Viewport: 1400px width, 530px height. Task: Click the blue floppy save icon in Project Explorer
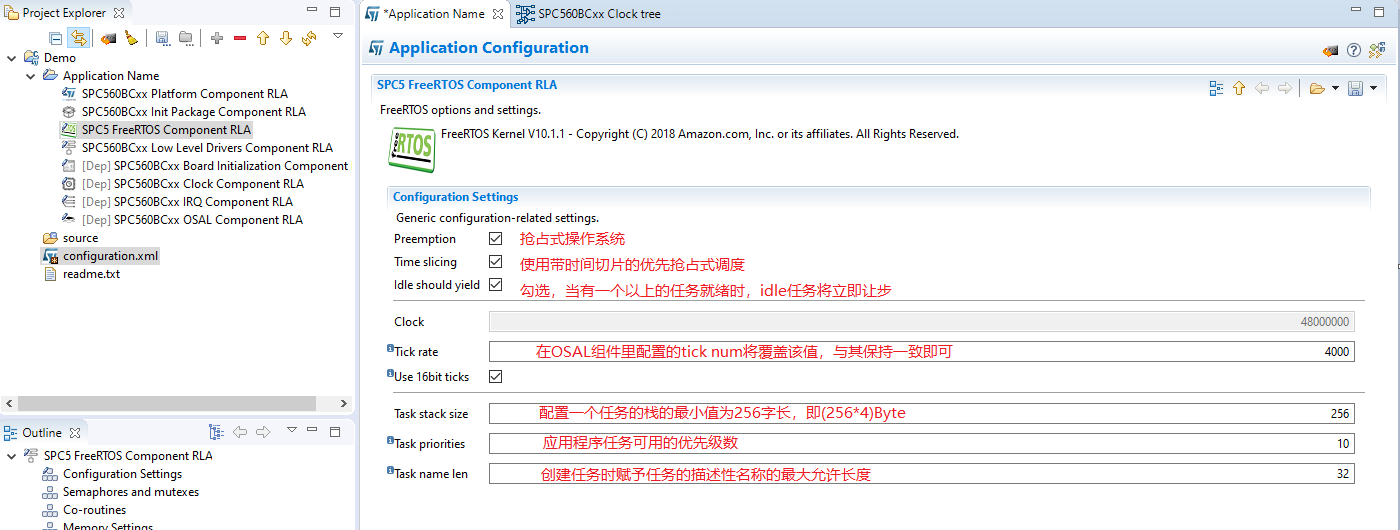[162, 38]
